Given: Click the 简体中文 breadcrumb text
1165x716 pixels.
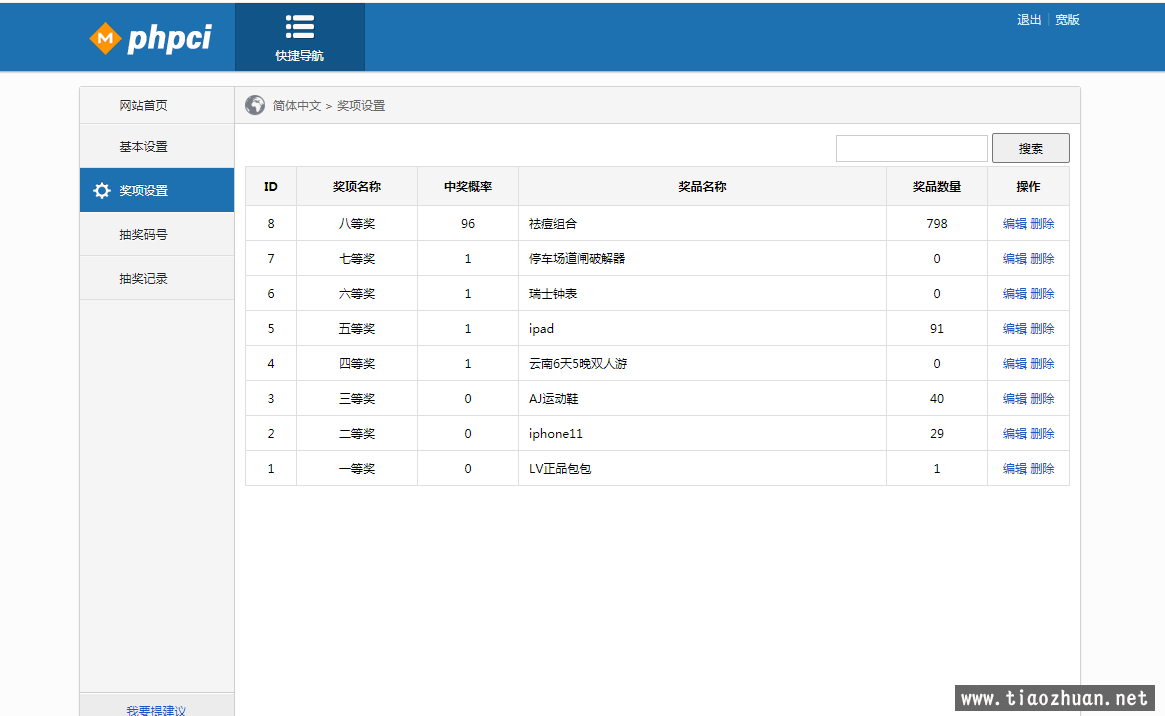Looking at the screenshot, I should [296, 105].
